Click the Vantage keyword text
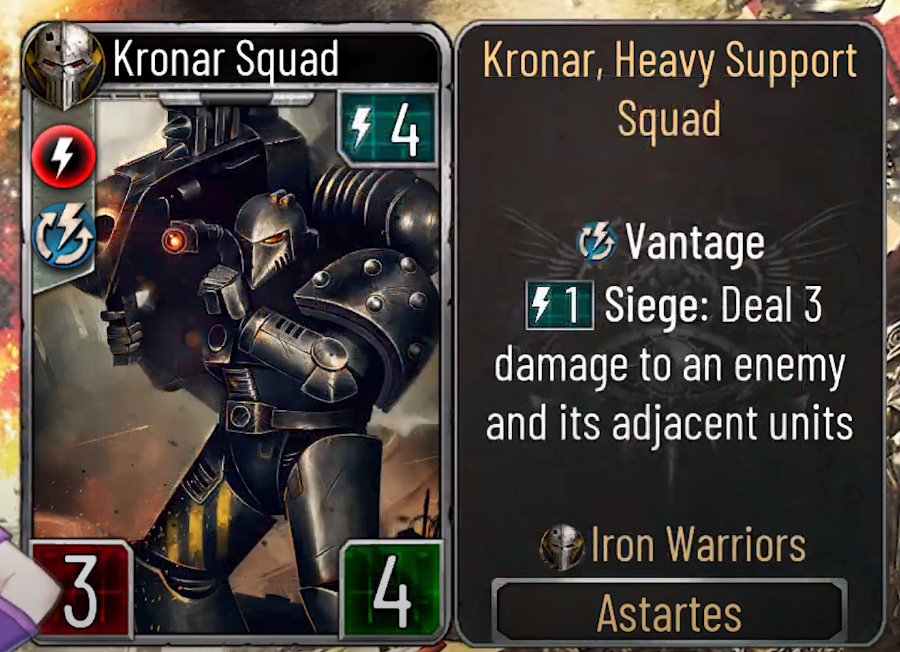The height and width of the screenshot is (652, 900). [695, 243]
